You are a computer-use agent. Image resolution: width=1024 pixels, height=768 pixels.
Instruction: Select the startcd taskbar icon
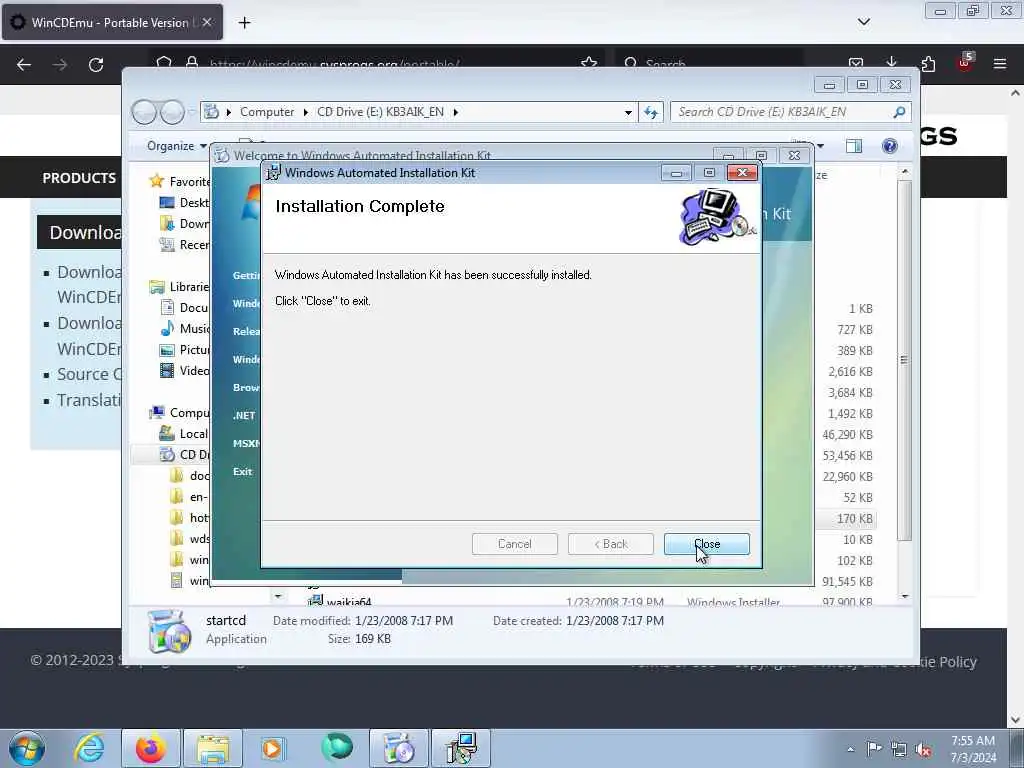(398, 748)
